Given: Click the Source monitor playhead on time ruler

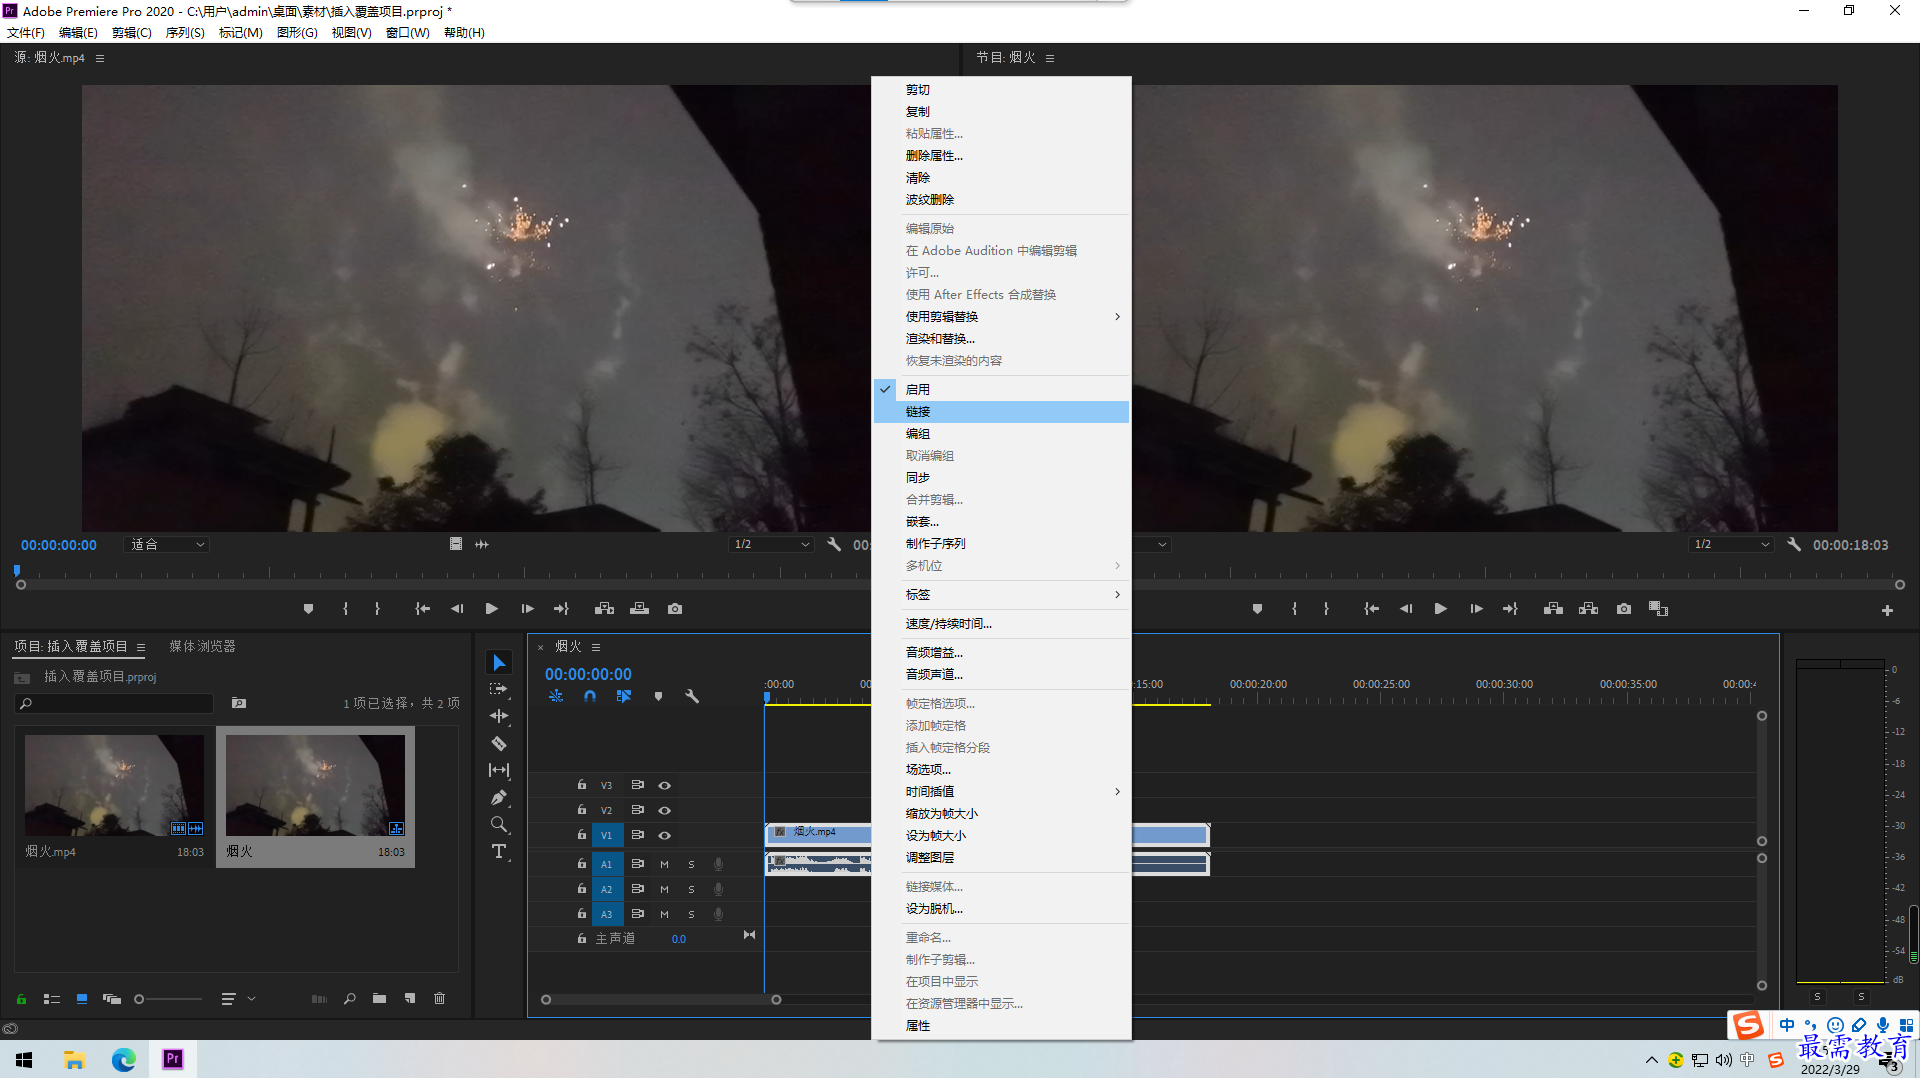Looking at the screenshot, I should click(17, 571).
